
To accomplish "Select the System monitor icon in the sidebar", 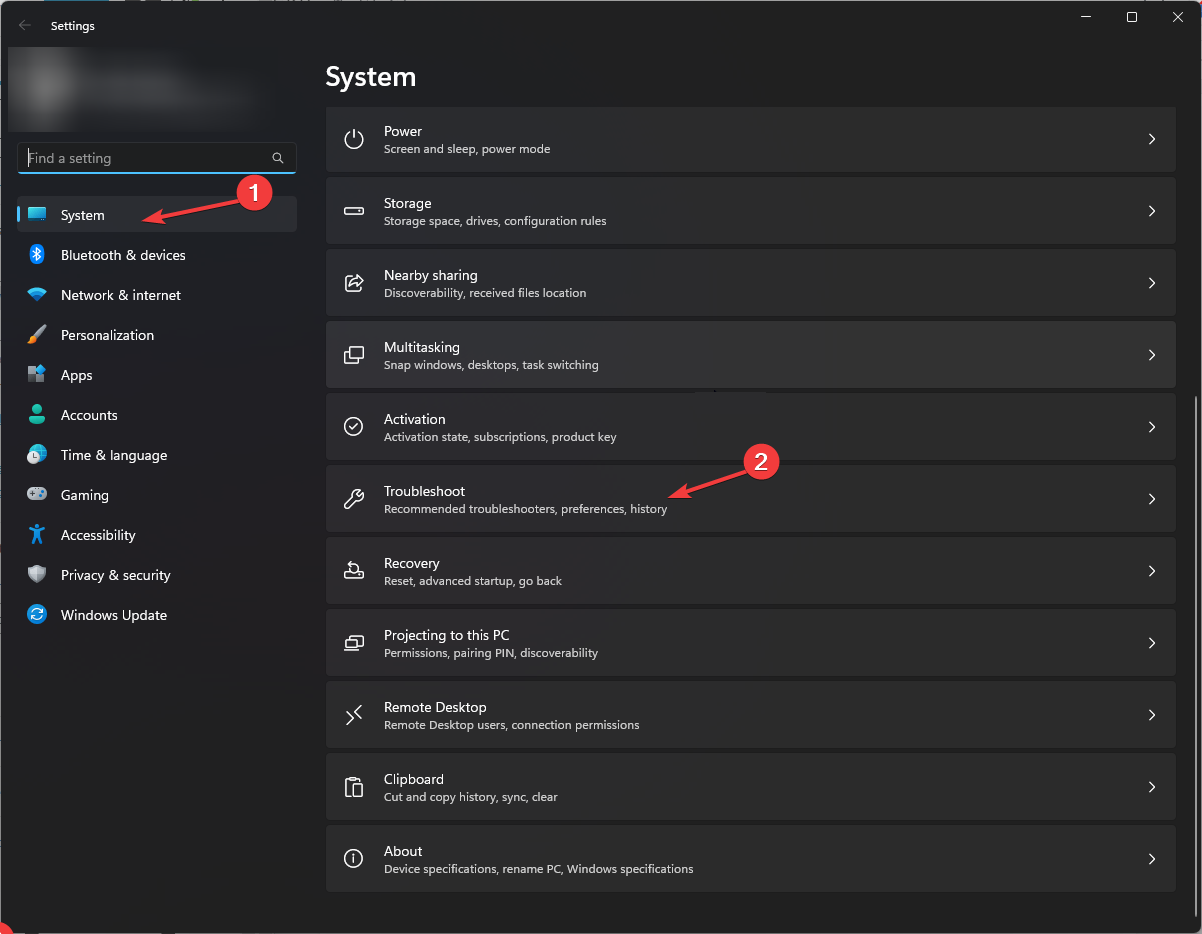I will [x=37, y=215].
